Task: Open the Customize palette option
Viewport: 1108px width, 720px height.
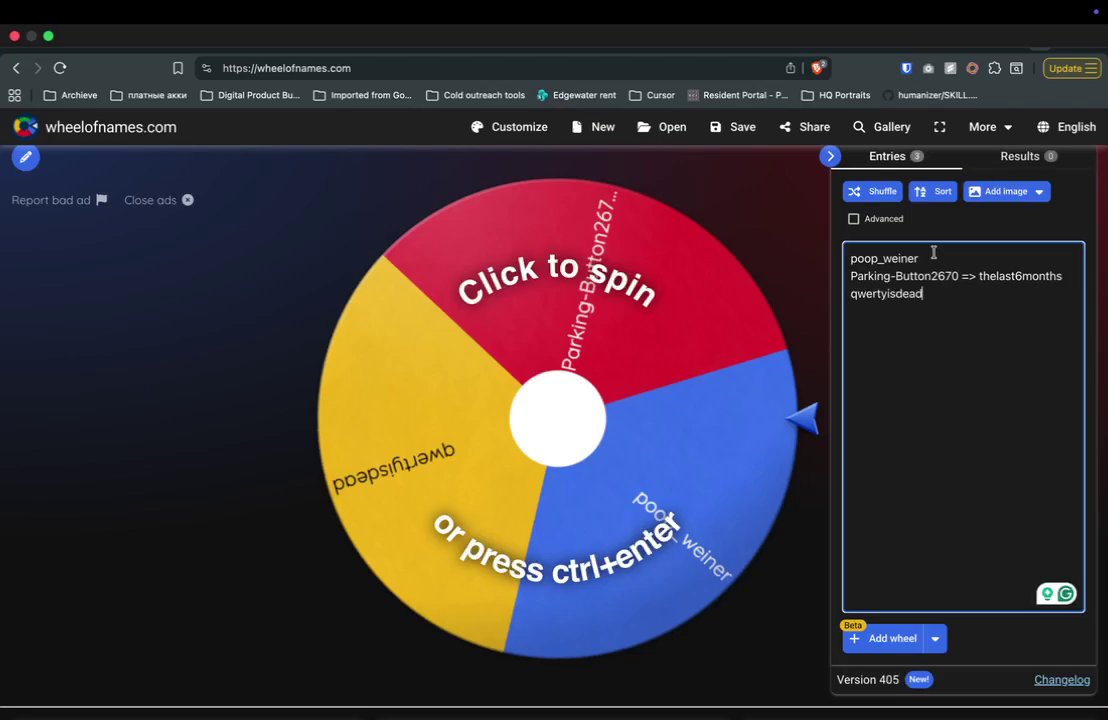Action: tap(509, 127)
